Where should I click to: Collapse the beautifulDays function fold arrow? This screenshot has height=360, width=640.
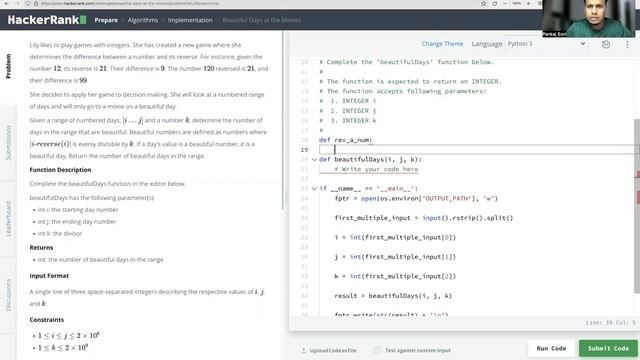point(314,160)
